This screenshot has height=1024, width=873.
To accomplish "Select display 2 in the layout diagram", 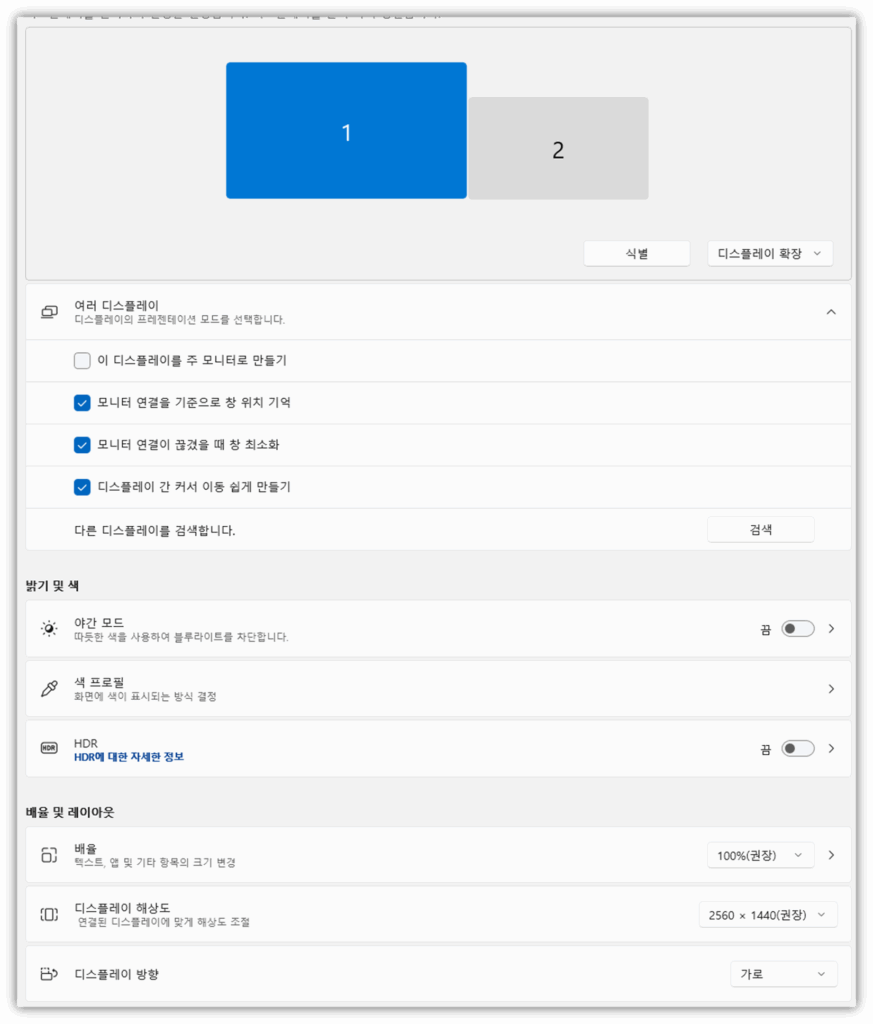I will (x=559, y=150).
